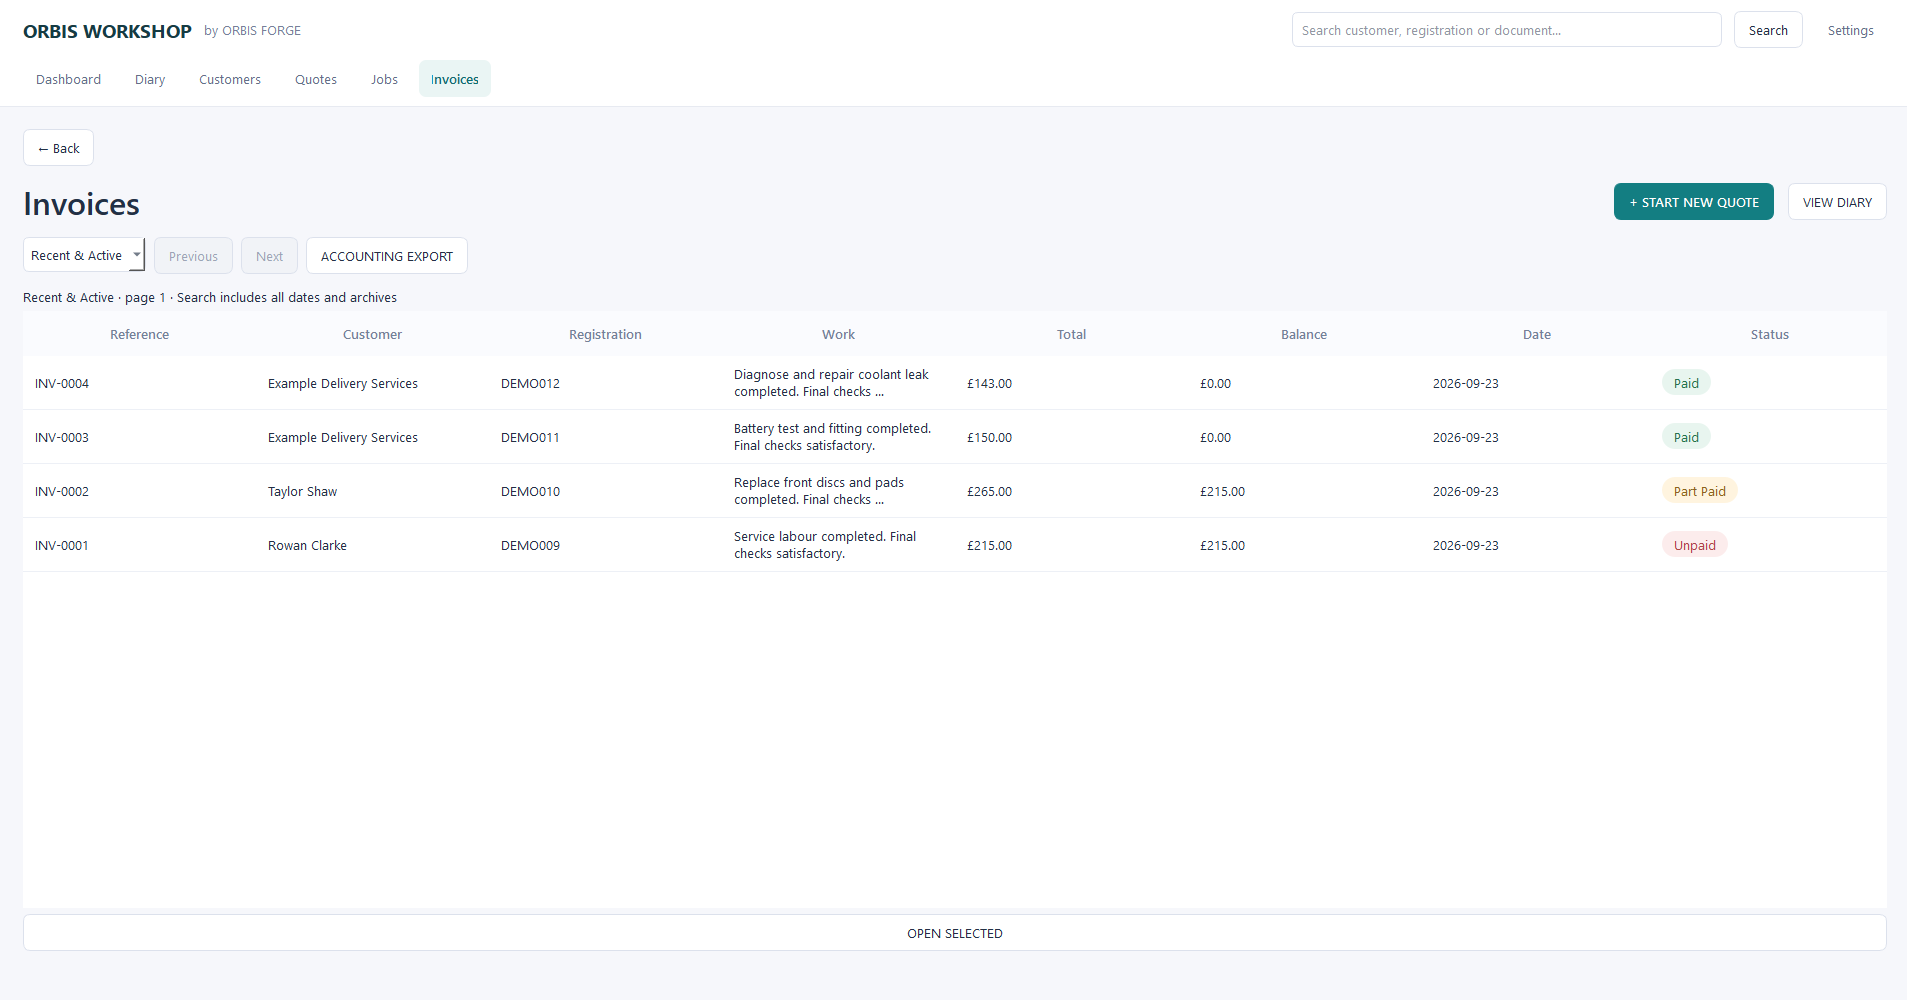Select invoice row INV-0004
Screen dimensions: 1907x1000
tap(955, 383)
